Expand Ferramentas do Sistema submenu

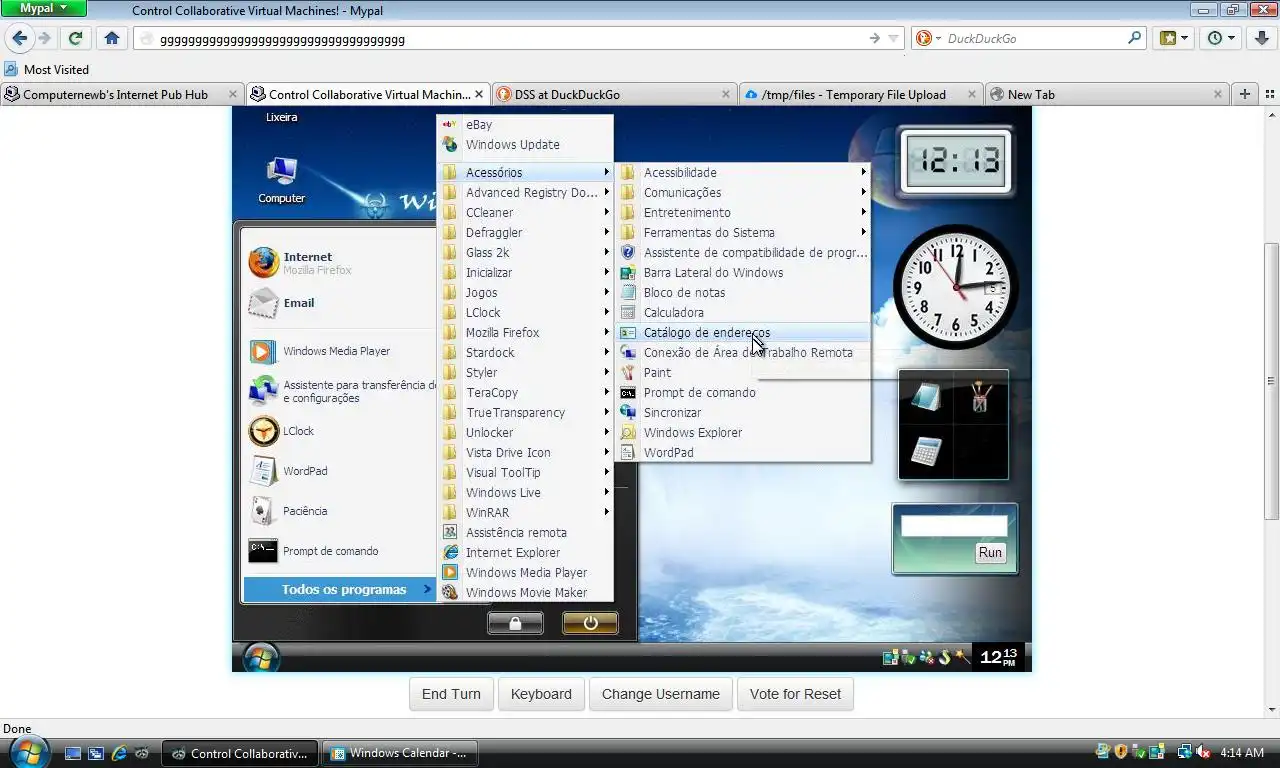[743, 232]
